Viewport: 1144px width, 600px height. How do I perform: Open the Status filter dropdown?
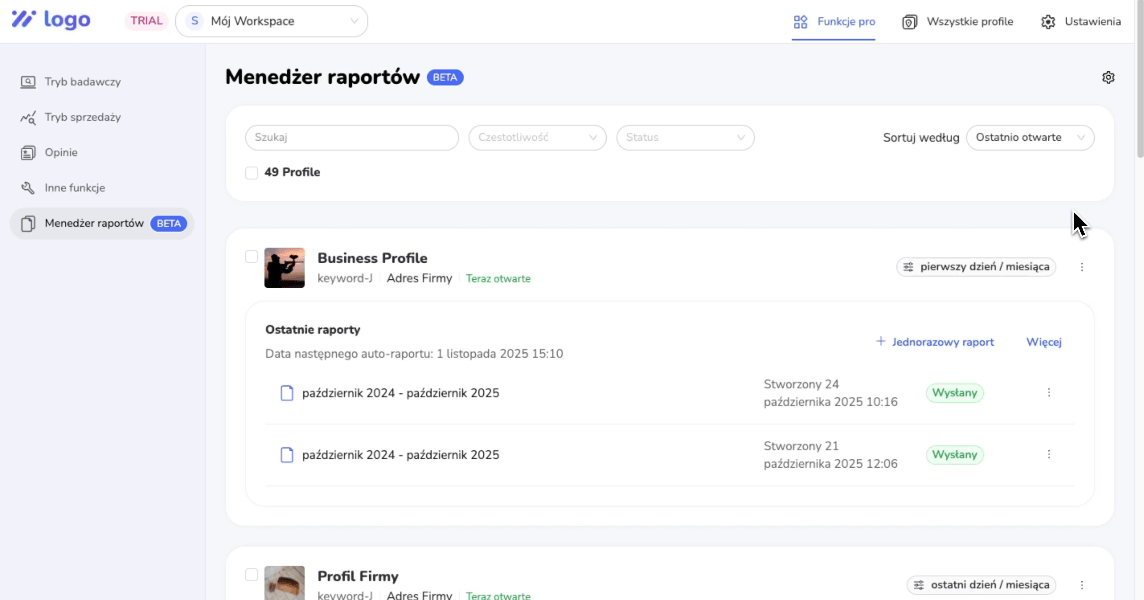click(x=685, y=138)
